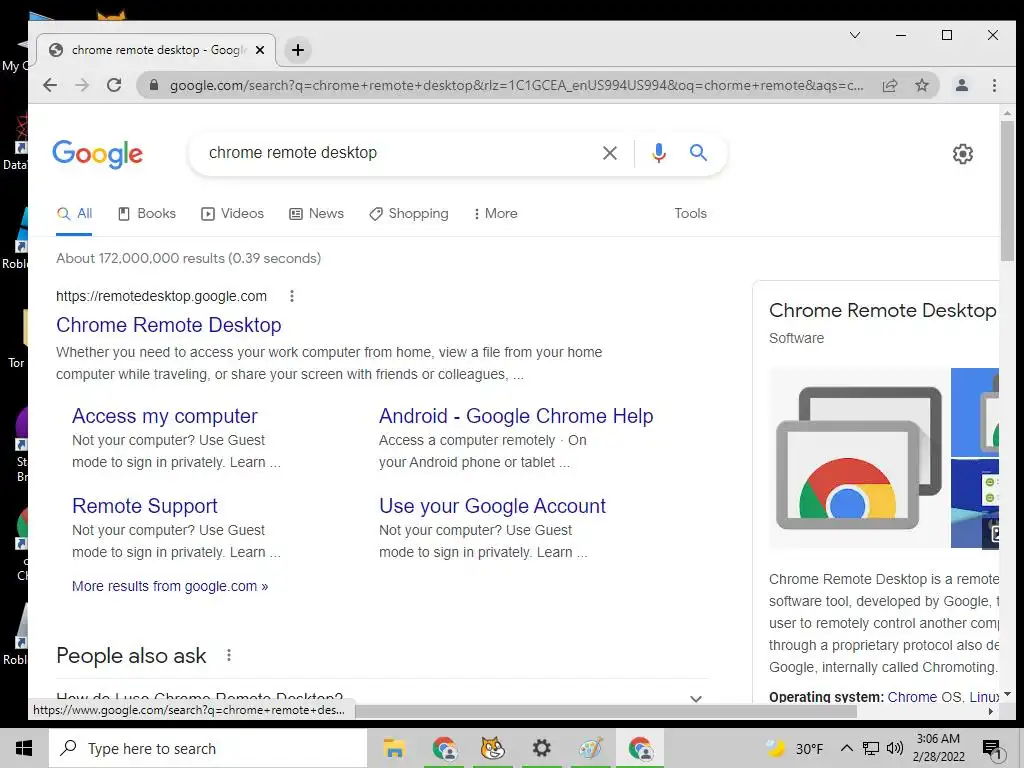Click the https://remotedesktop.google.com URL text
This screenshot has width=1024, height=768.
[x=161, y=296]
